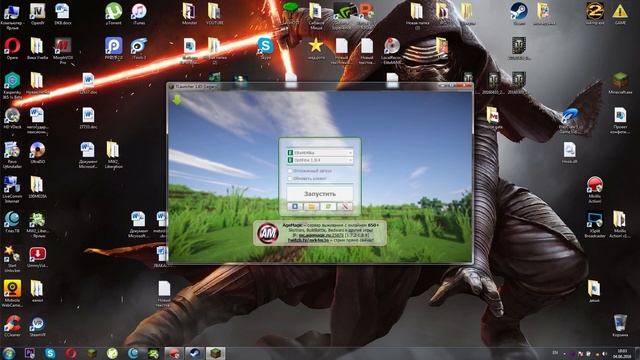Follow the twitch.tv link in banner
The height and width of the screenshot is (360, 640).
click(308, 240)
